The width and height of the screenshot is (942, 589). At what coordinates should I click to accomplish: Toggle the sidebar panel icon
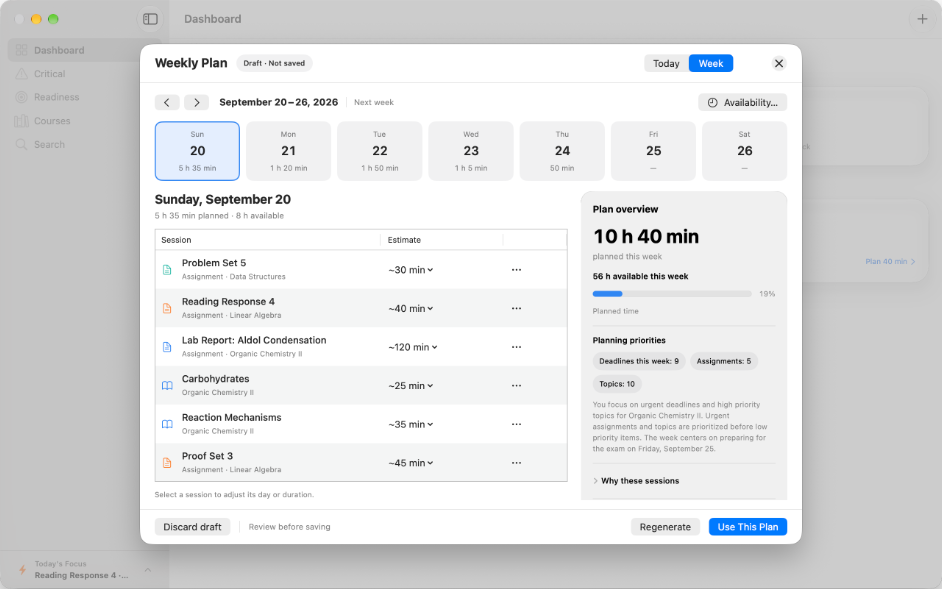click(150, 19)
